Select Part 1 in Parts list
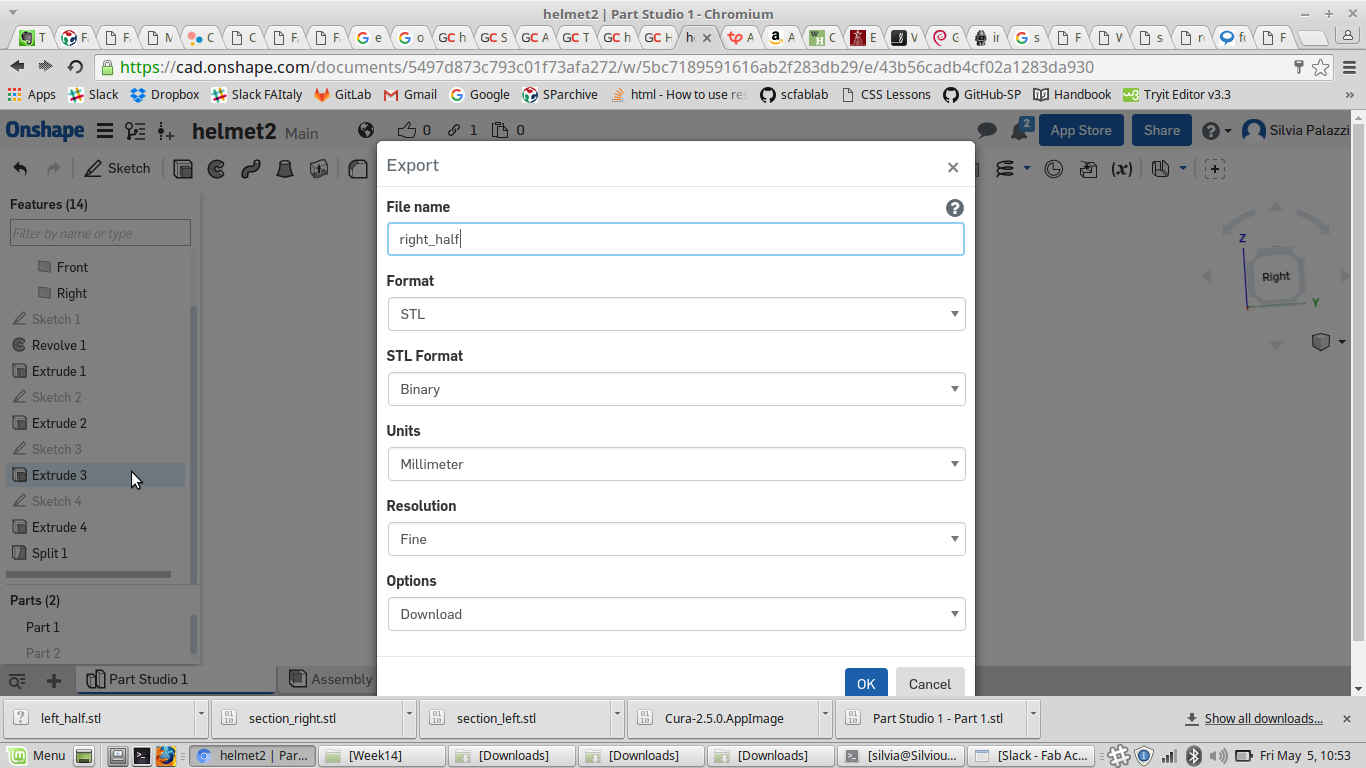 click(x=42, y=627)
